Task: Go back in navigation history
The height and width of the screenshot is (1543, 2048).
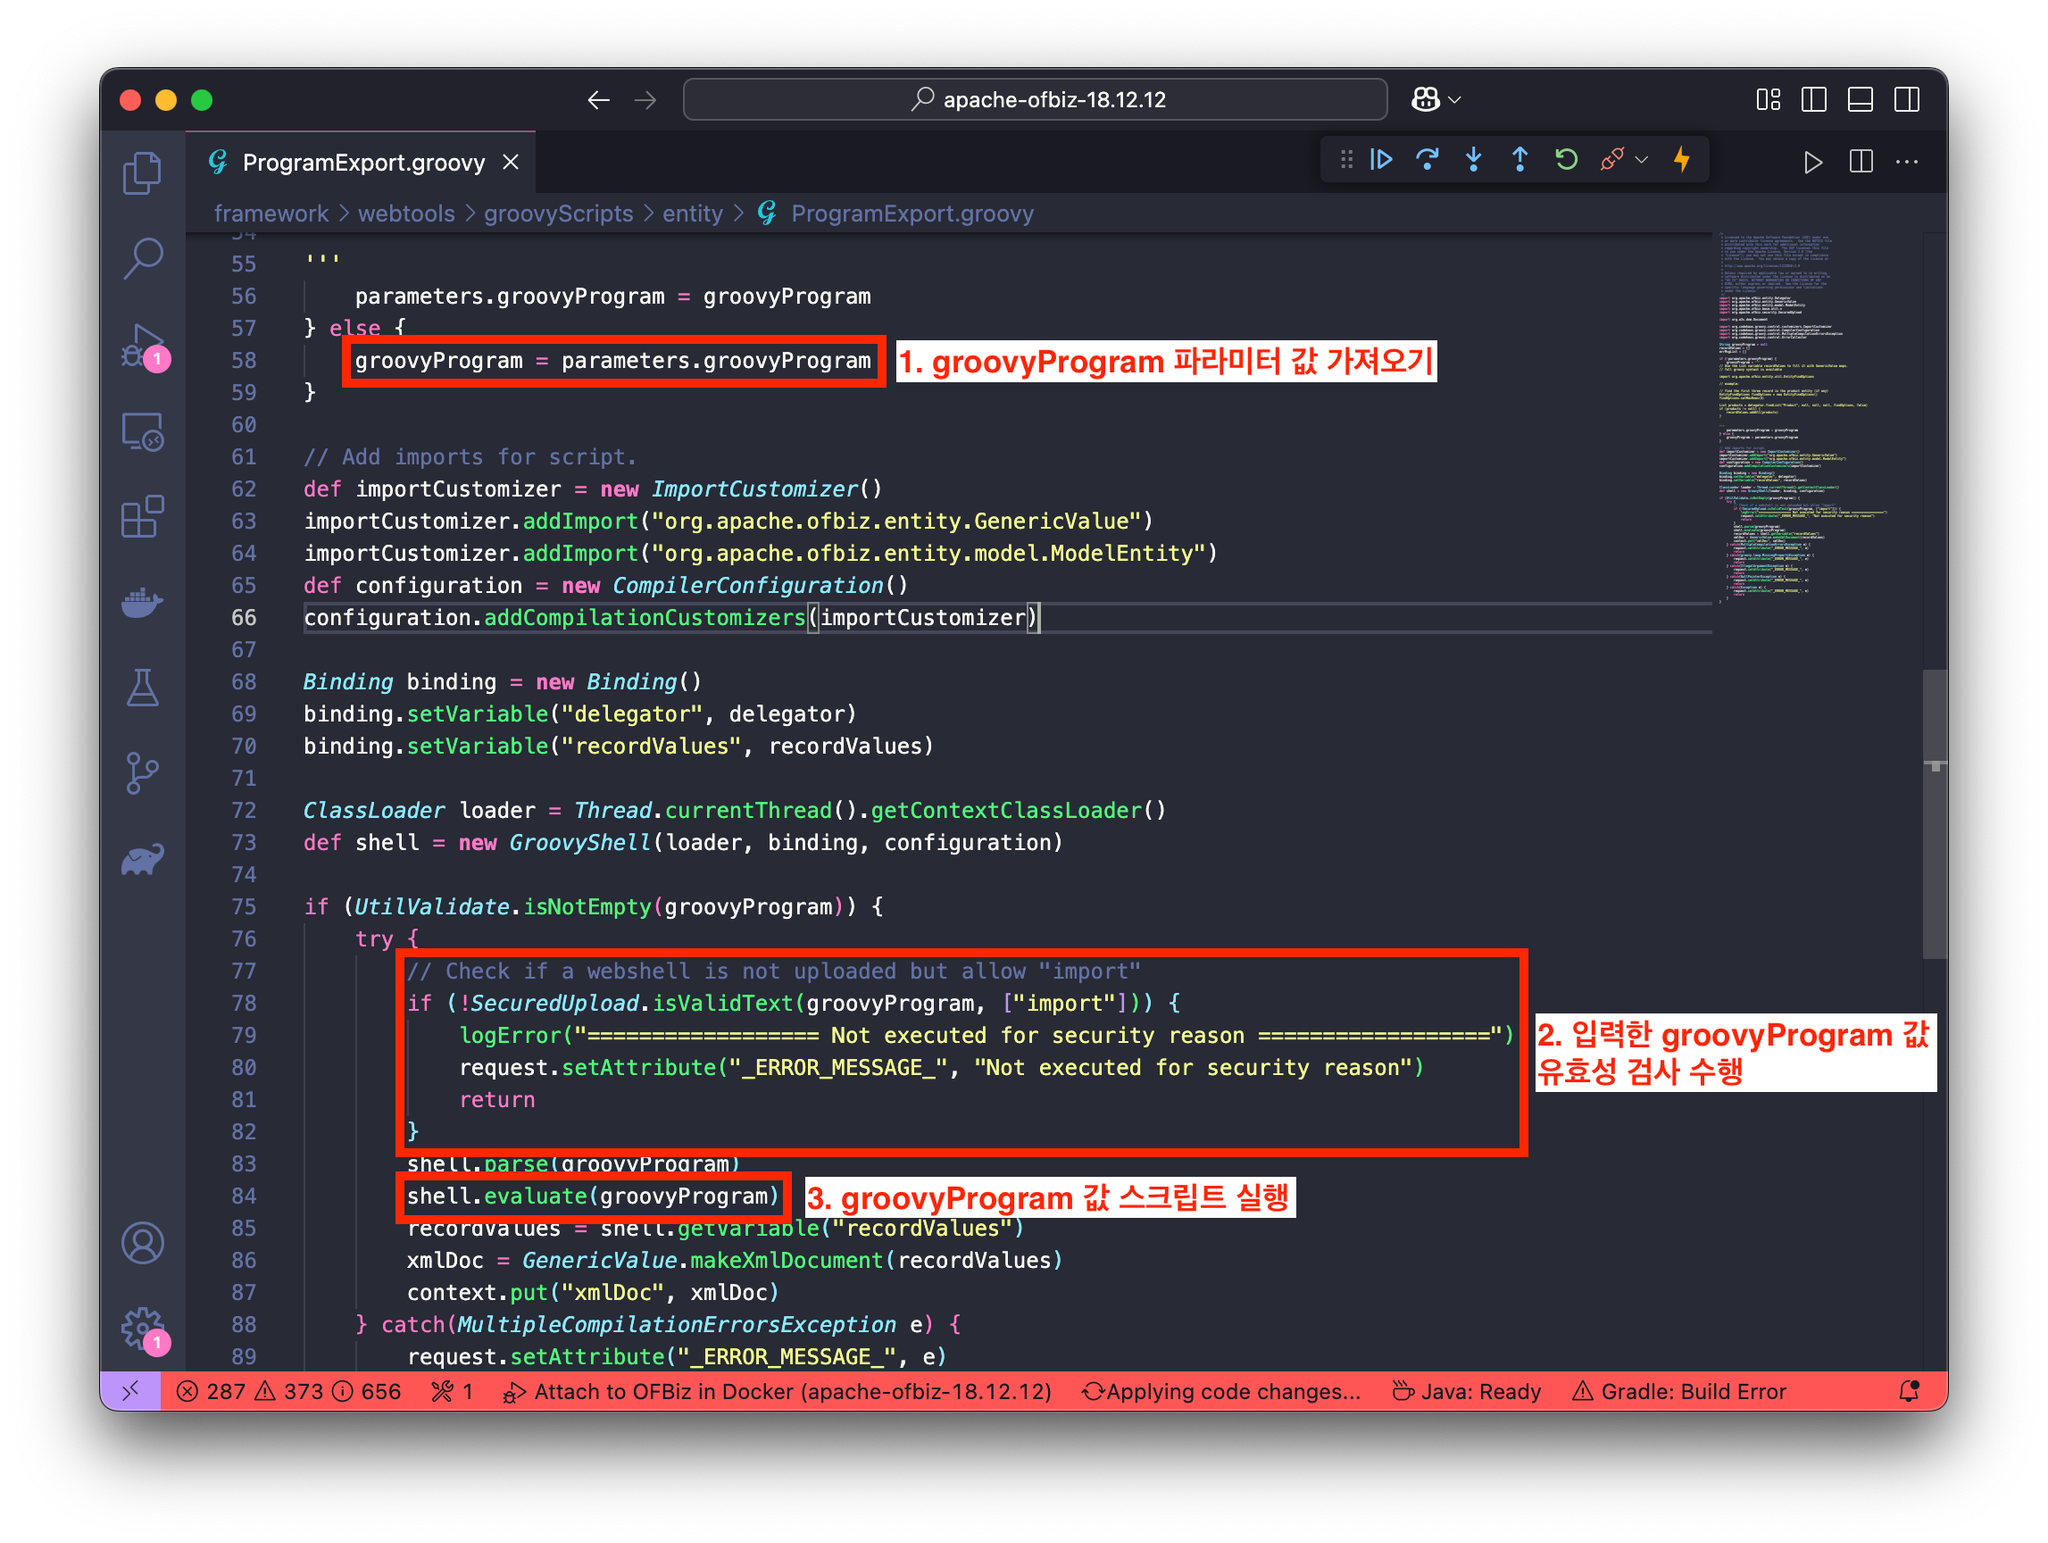Action: [598, 100]
